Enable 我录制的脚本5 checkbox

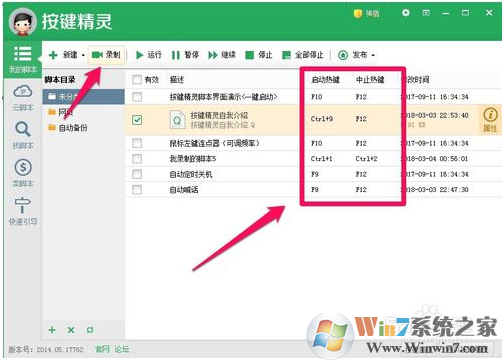(x=137, y=159)
